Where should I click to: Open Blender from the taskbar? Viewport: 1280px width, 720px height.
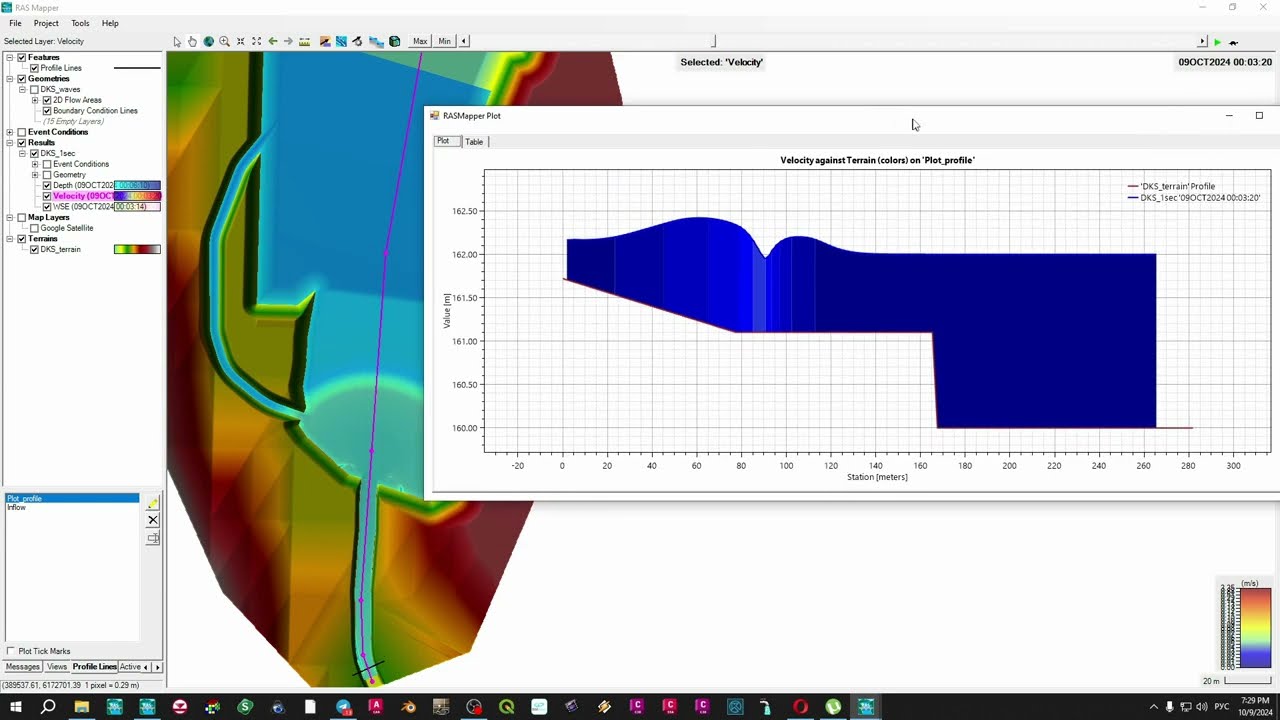pos(408,707)
